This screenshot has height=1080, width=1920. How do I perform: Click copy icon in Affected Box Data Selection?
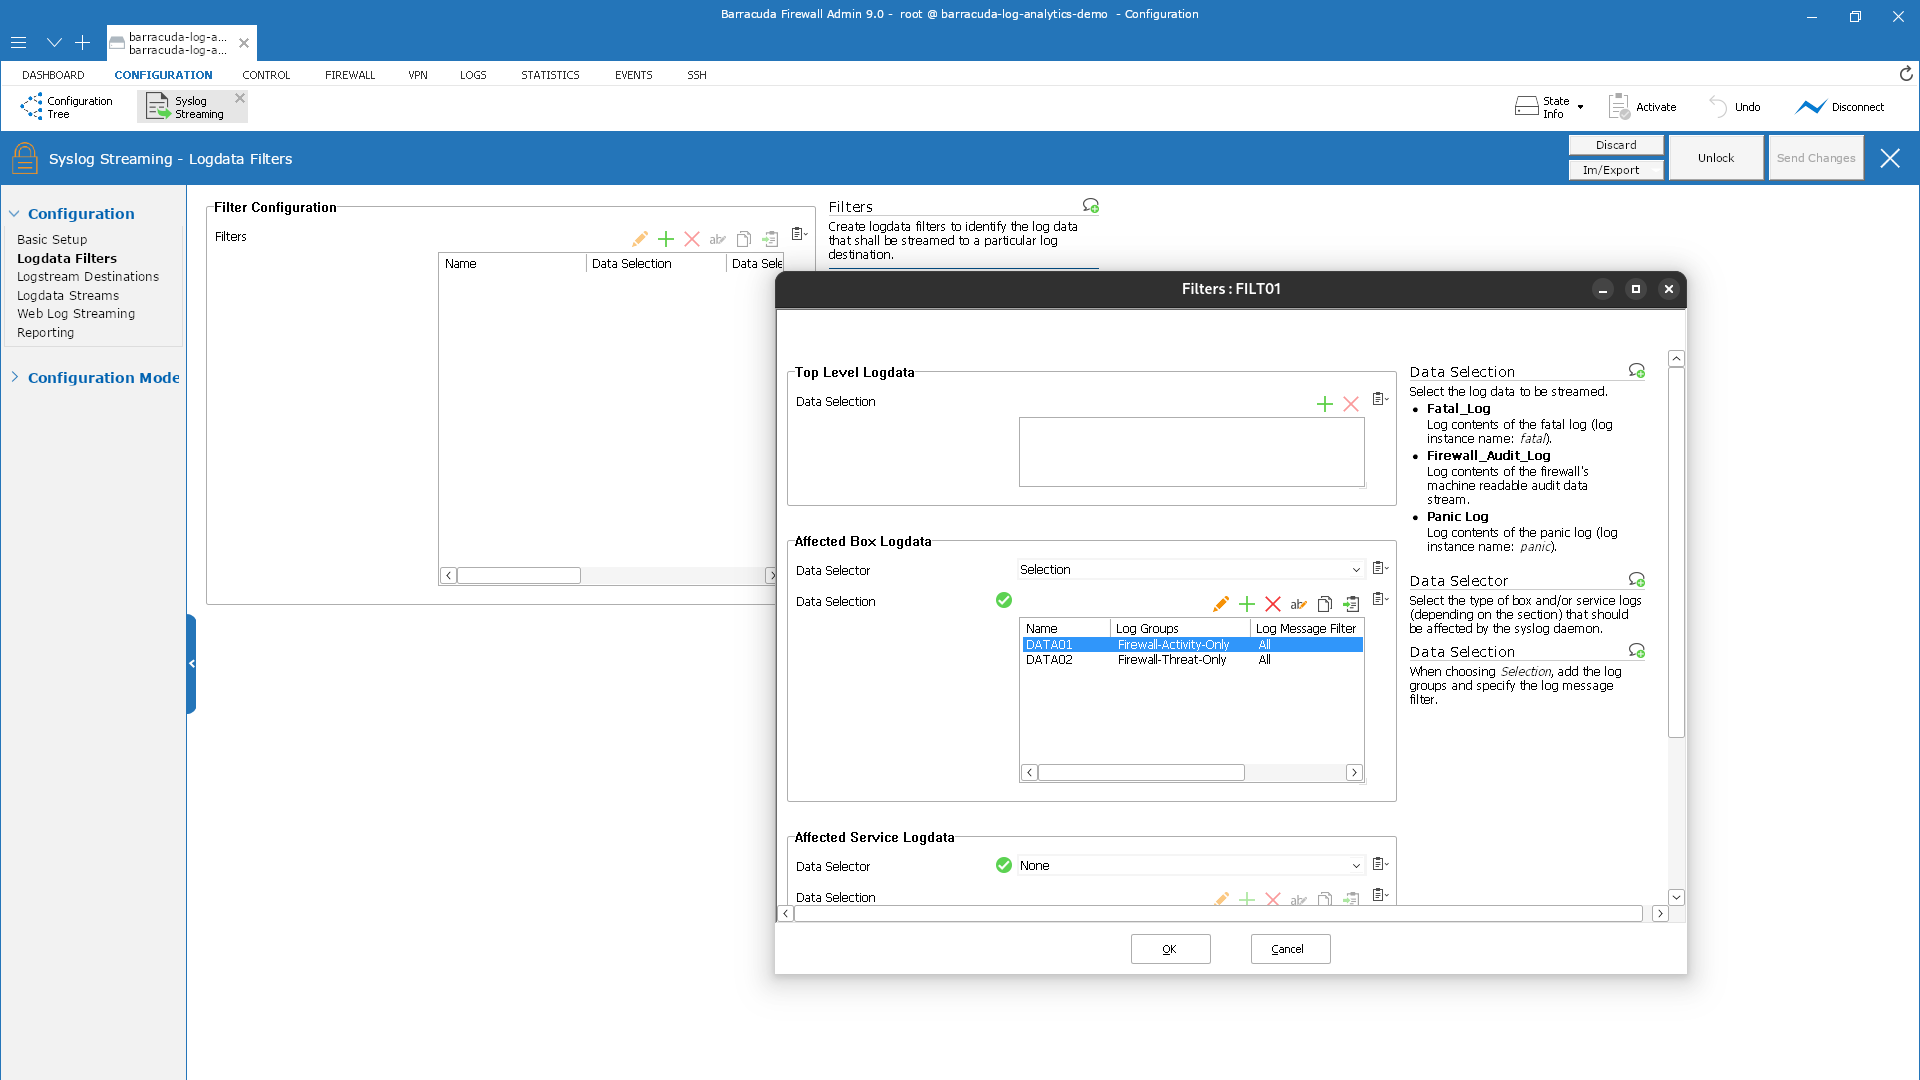(1325, 604)
